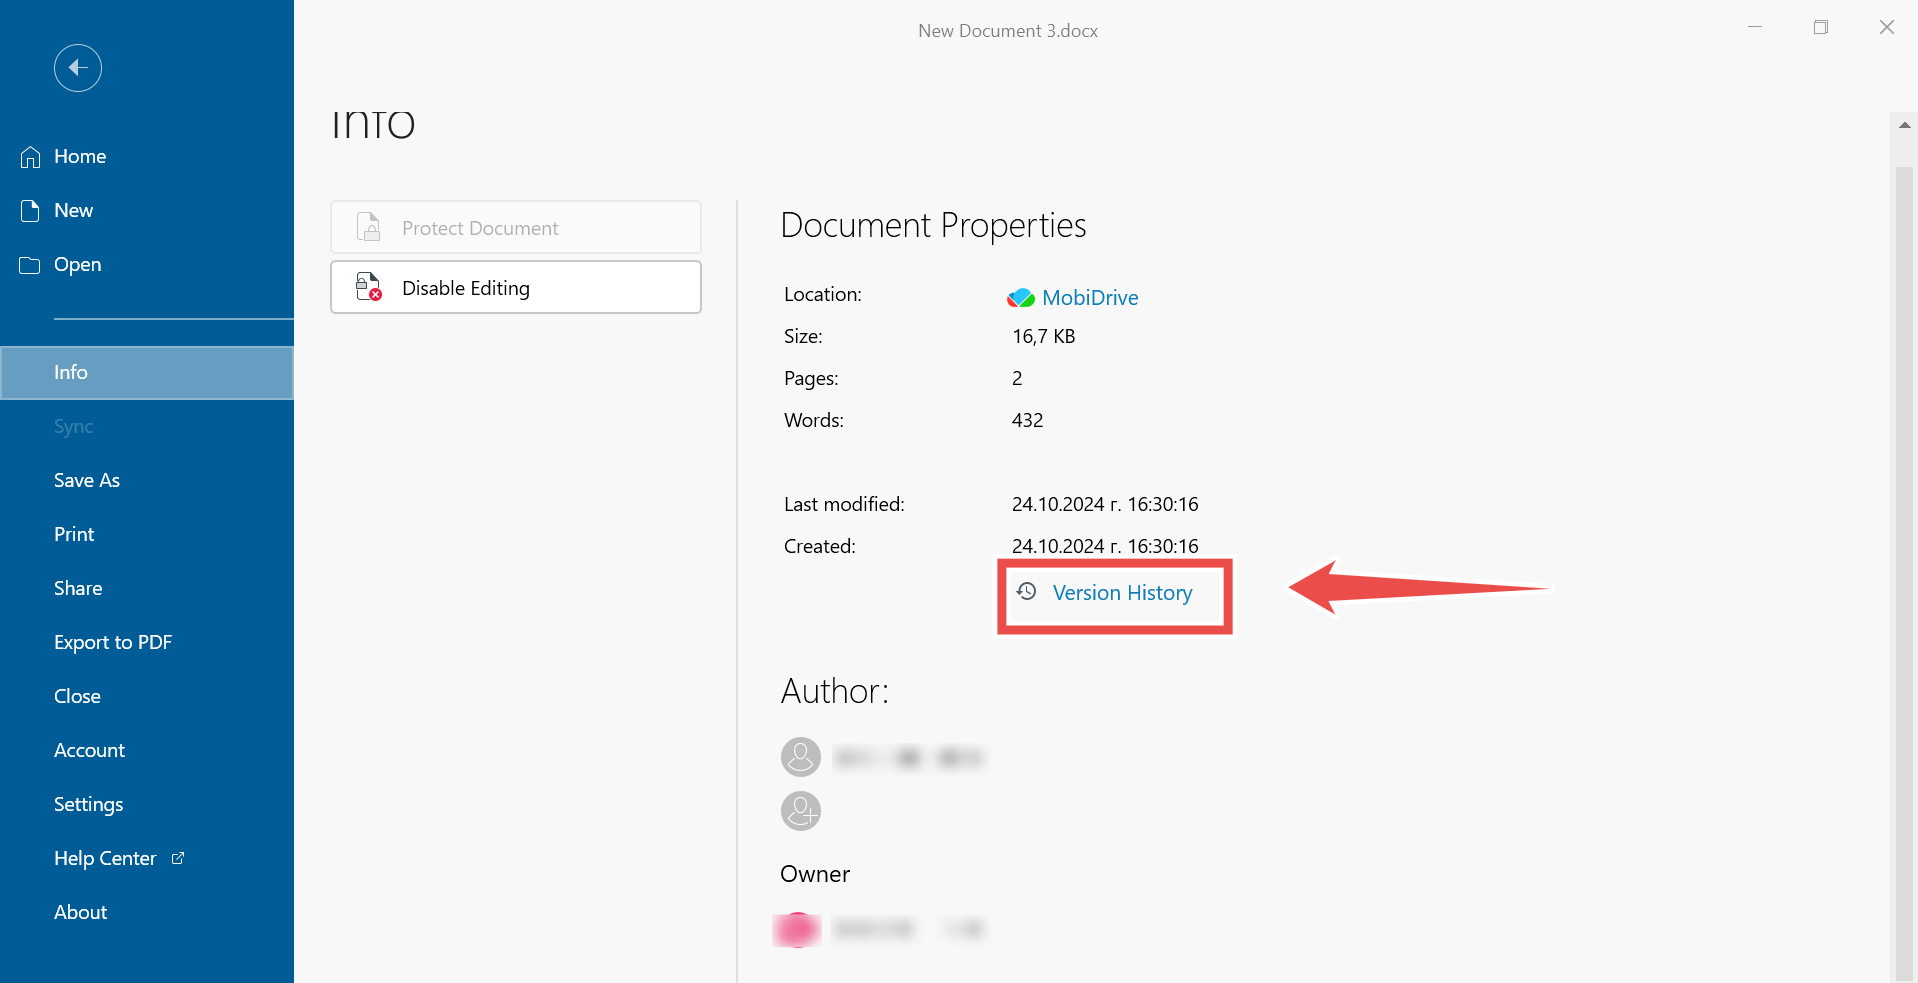1918x983 pixels.
Task: Click the add author icon
Action: [801, 811]
